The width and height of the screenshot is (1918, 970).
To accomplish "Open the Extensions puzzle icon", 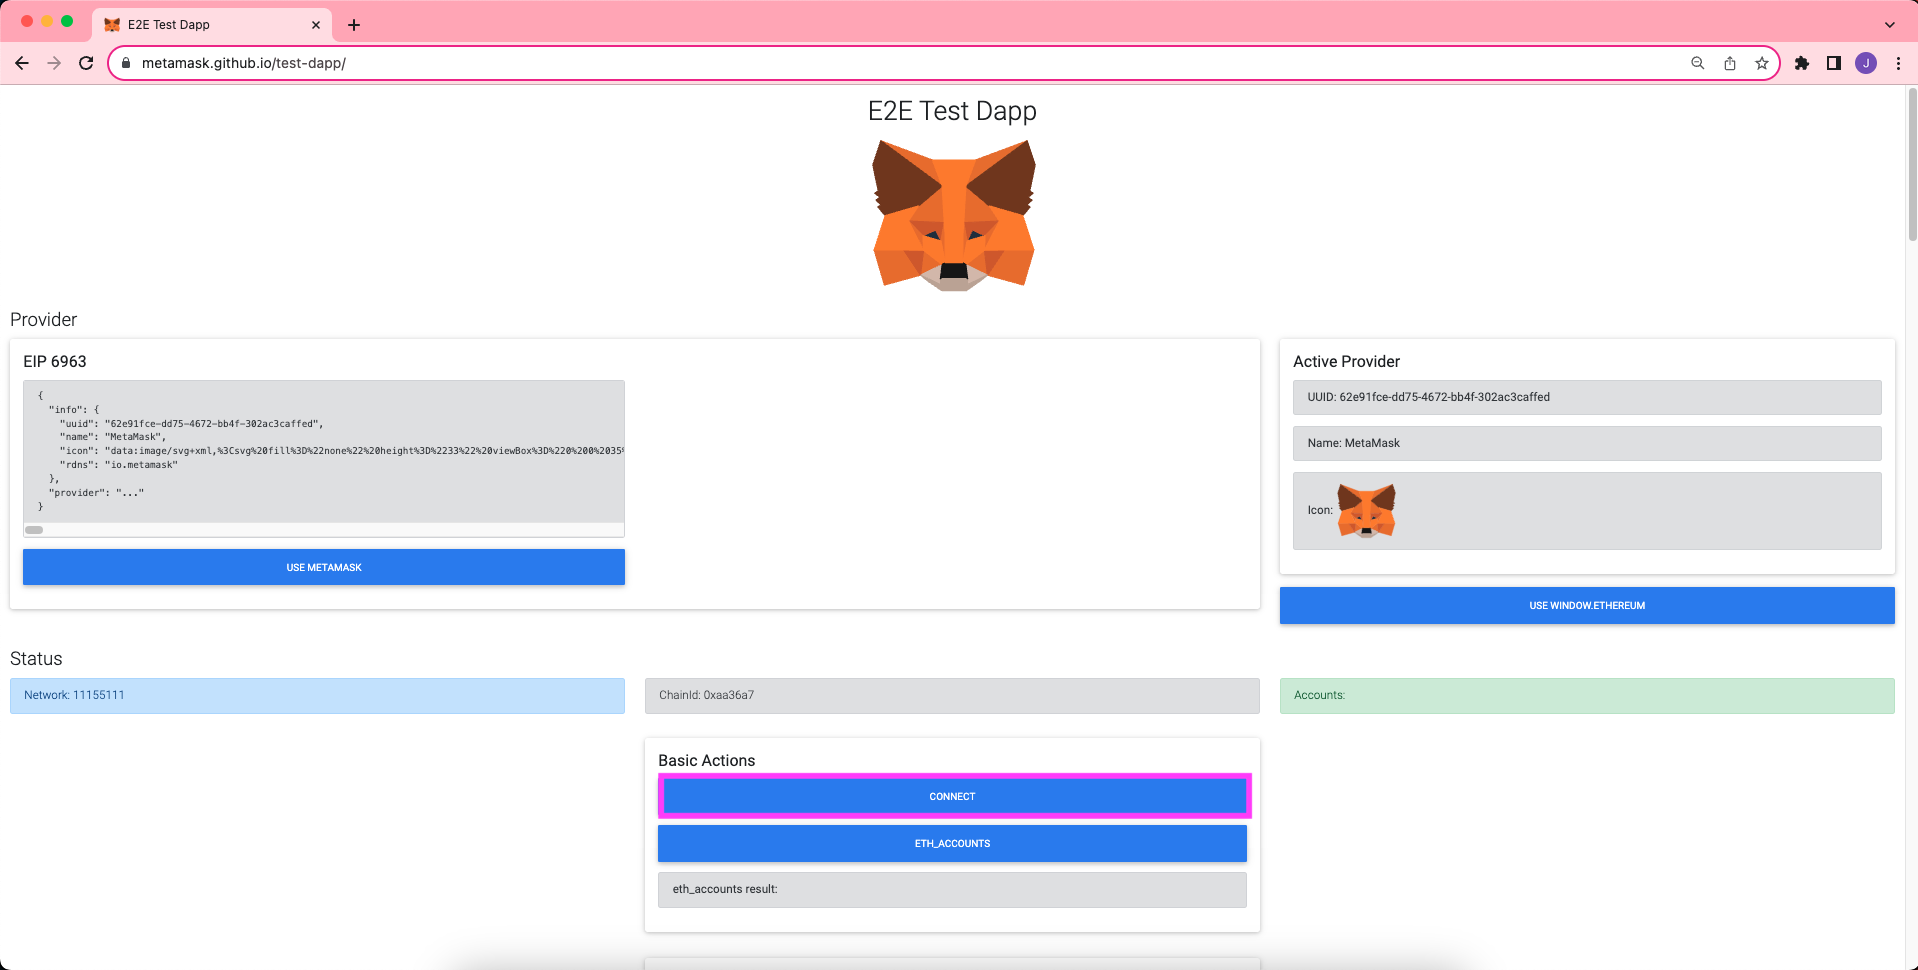I will pyautogui.click(x=1801, y=63).
